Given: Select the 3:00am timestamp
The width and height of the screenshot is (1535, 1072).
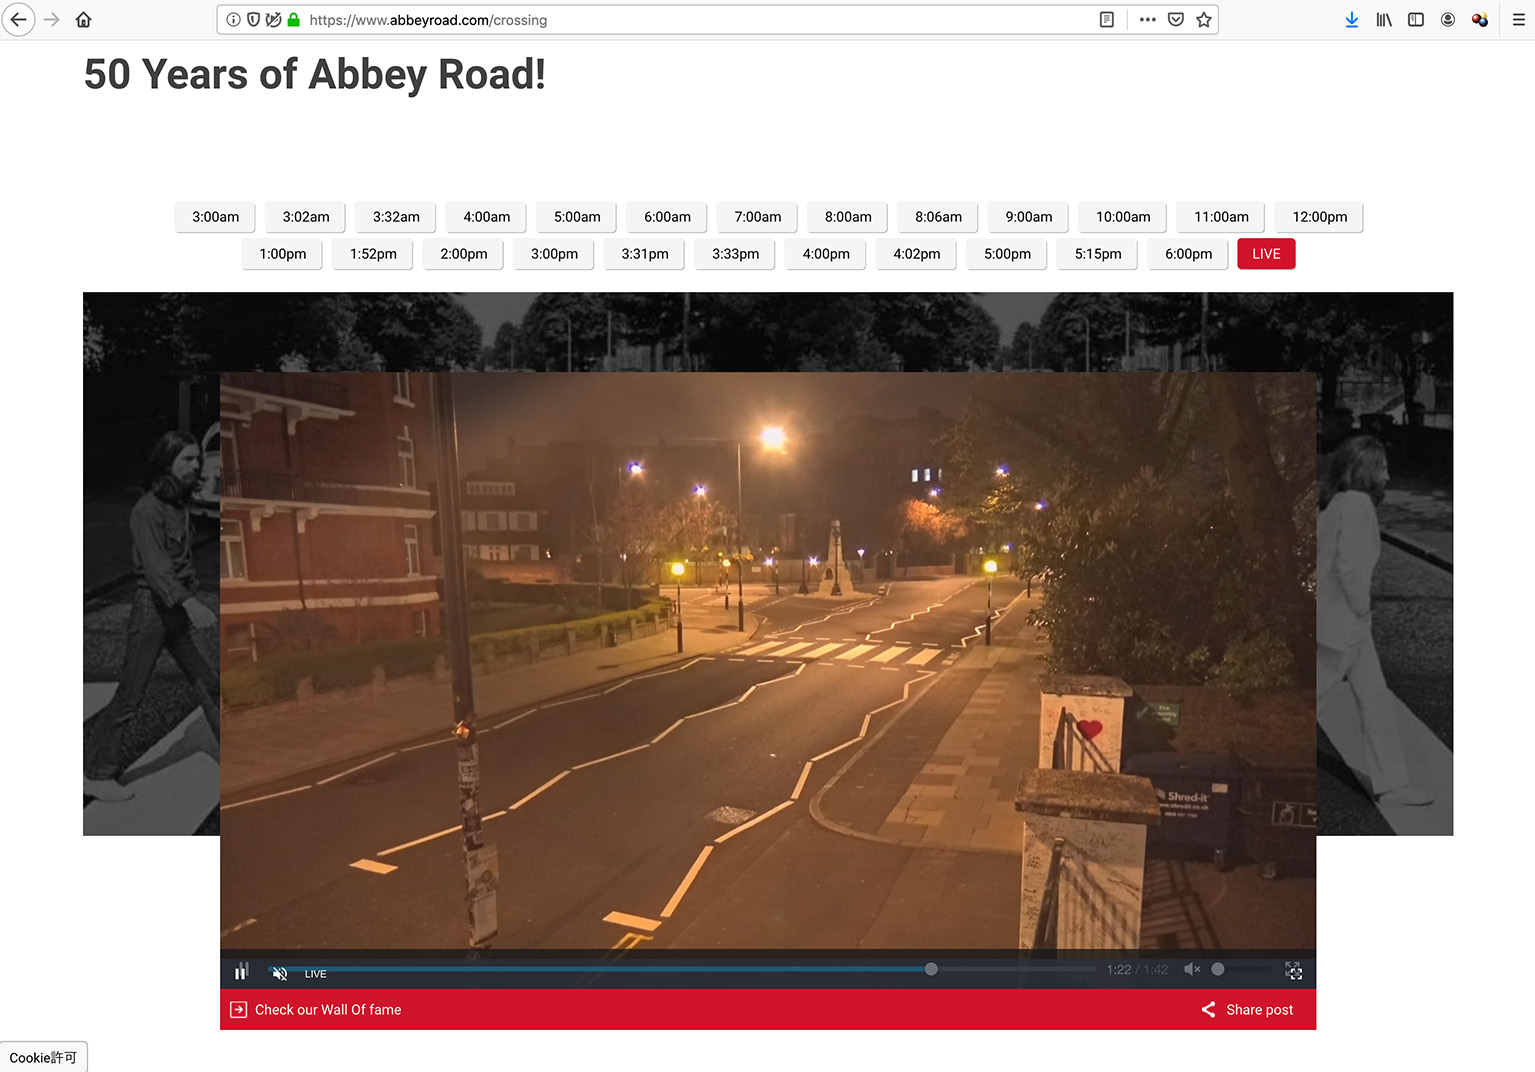Looking at the screenshot, I should point(216,217).
